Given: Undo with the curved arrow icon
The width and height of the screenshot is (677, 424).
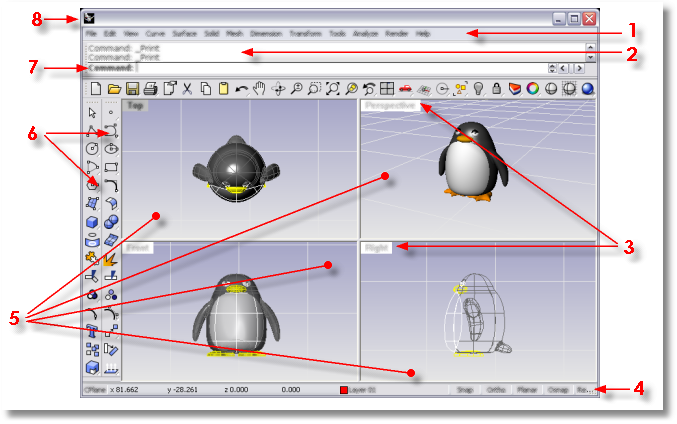Looking at the screenshot, I should (241, 89).
